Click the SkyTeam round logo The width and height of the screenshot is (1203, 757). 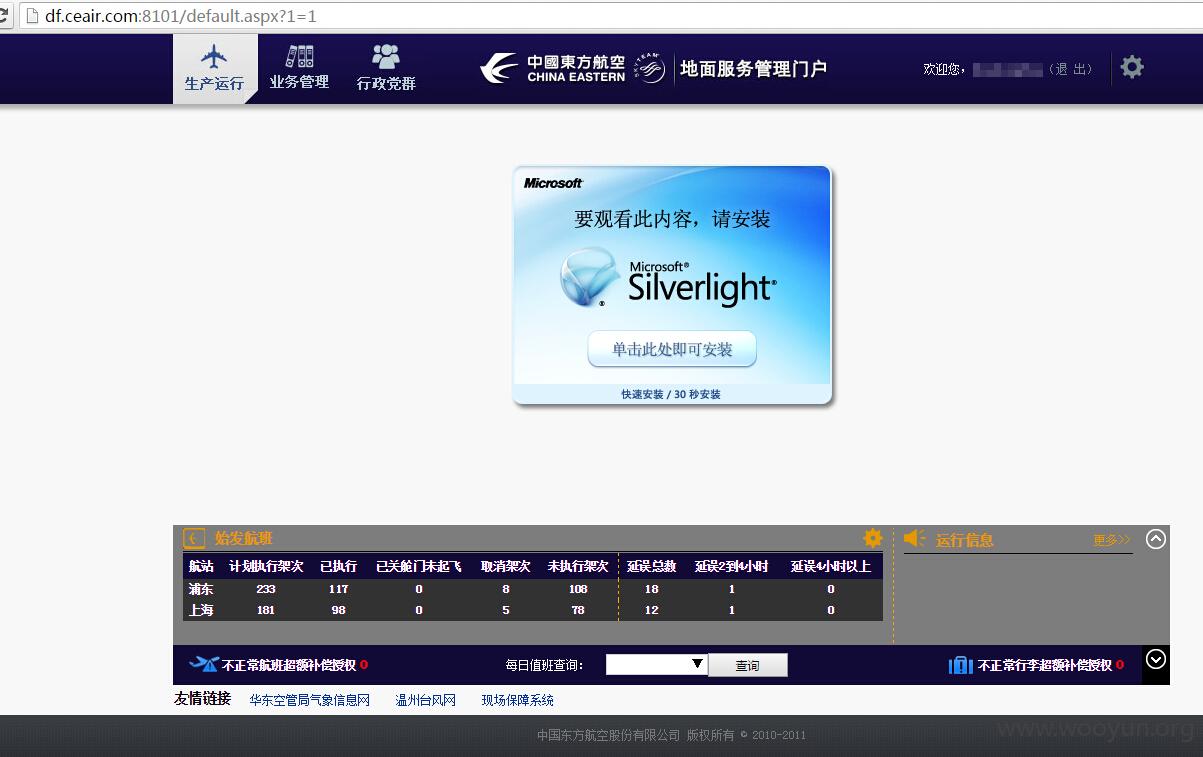pyautogui.click(x=650, y=69)
